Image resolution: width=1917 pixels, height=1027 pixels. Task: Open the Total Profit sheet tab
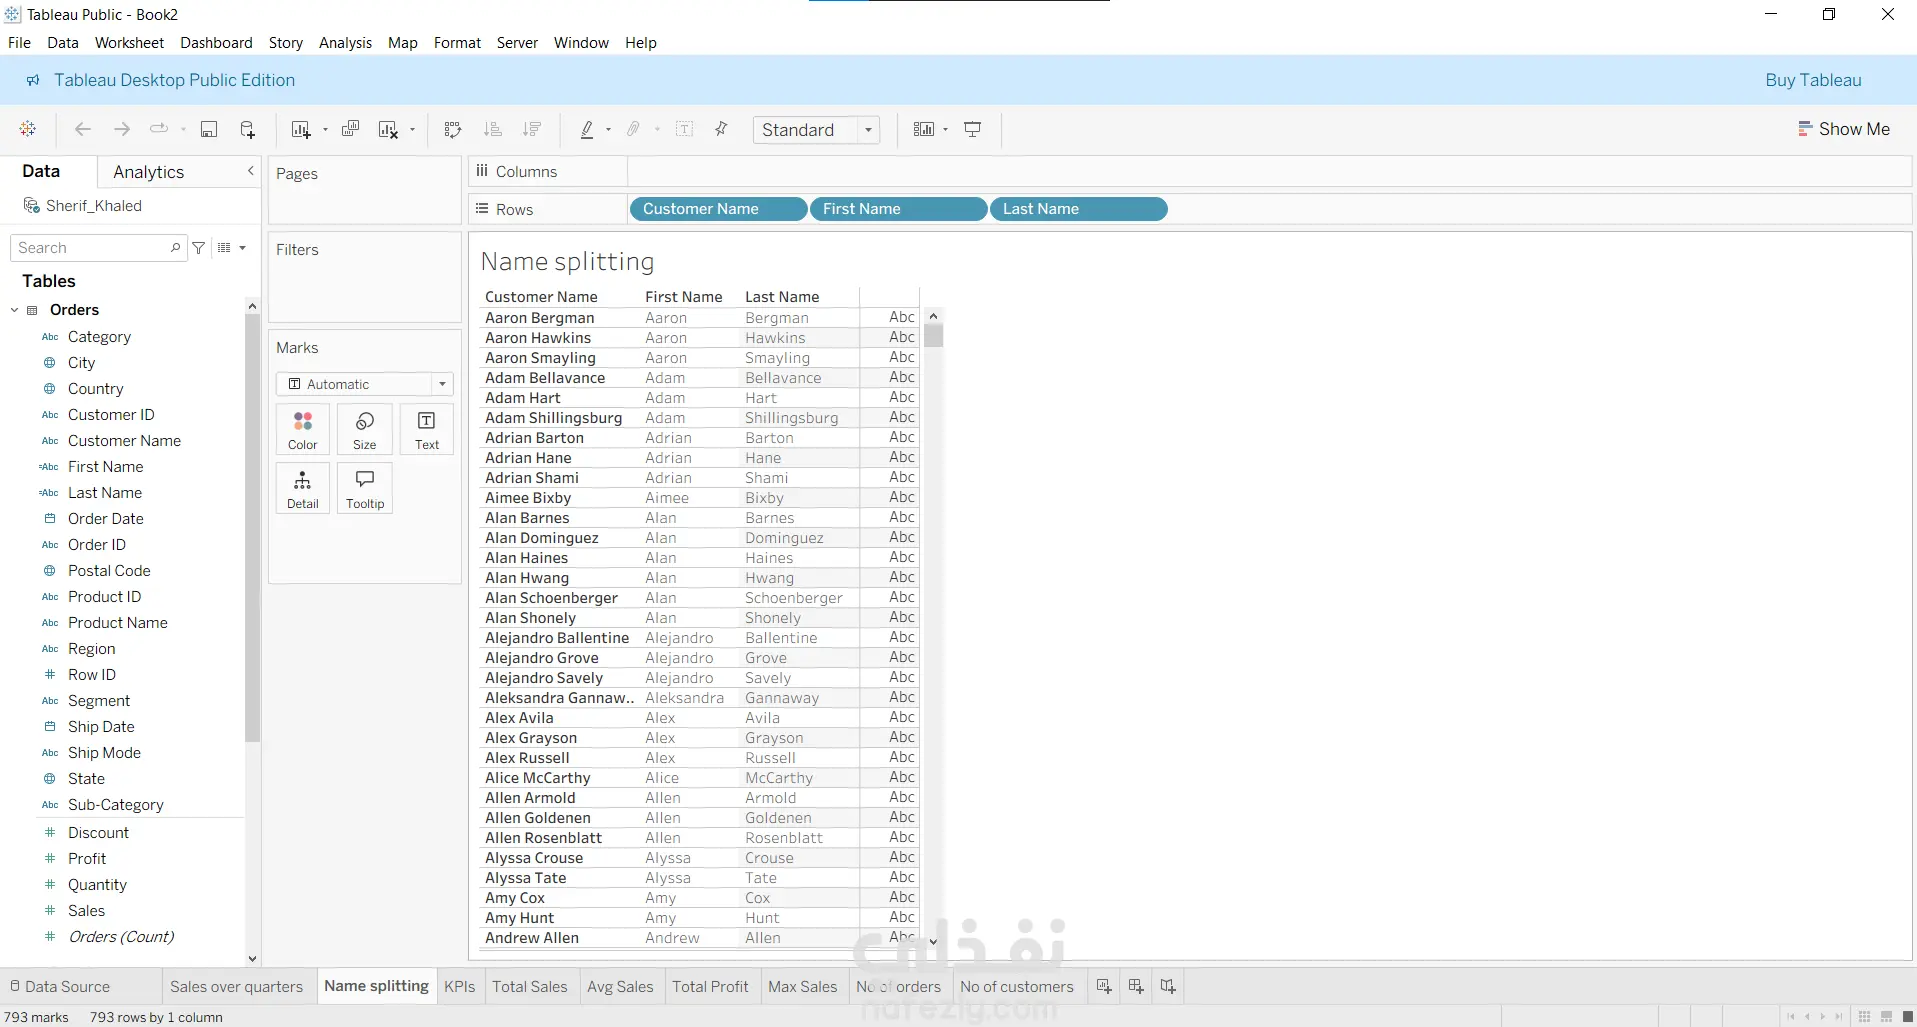pos(710,986)
